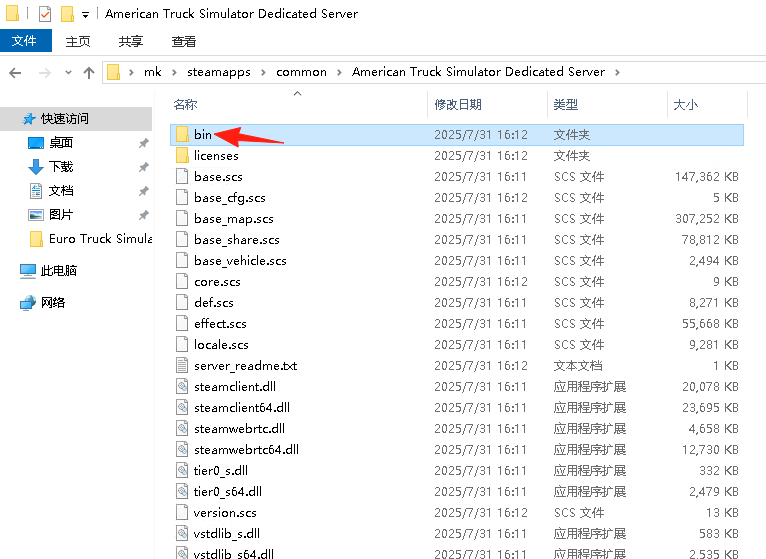This screenshot has height=559, width=766.
Task: Click the Documents (文档) sidebar icon
Action: click(x=36, y=191)
